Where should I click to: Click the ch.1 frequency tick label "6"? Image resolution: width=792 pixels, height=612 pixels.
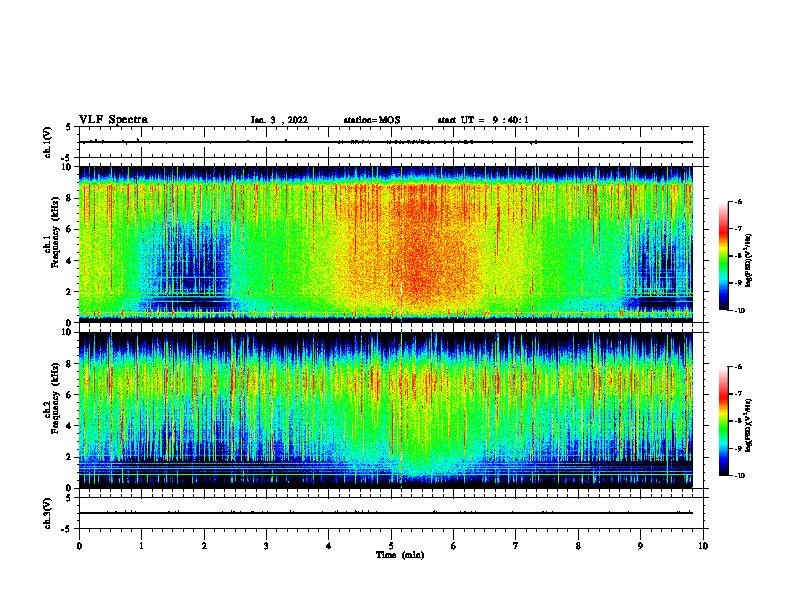click(x=70, y=229)
